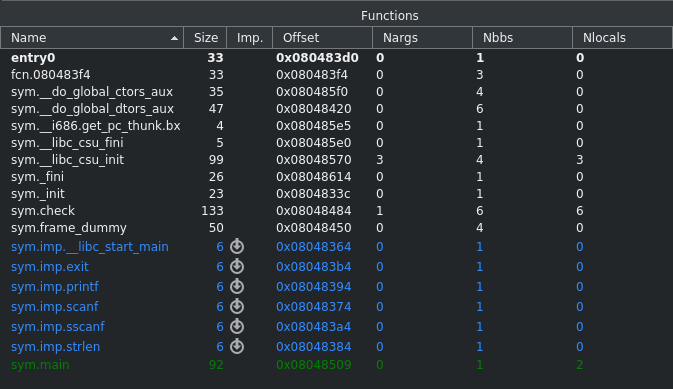Click size value 99 for __libc_csu_init
This screenshot has width=673, height=389.
216,160
